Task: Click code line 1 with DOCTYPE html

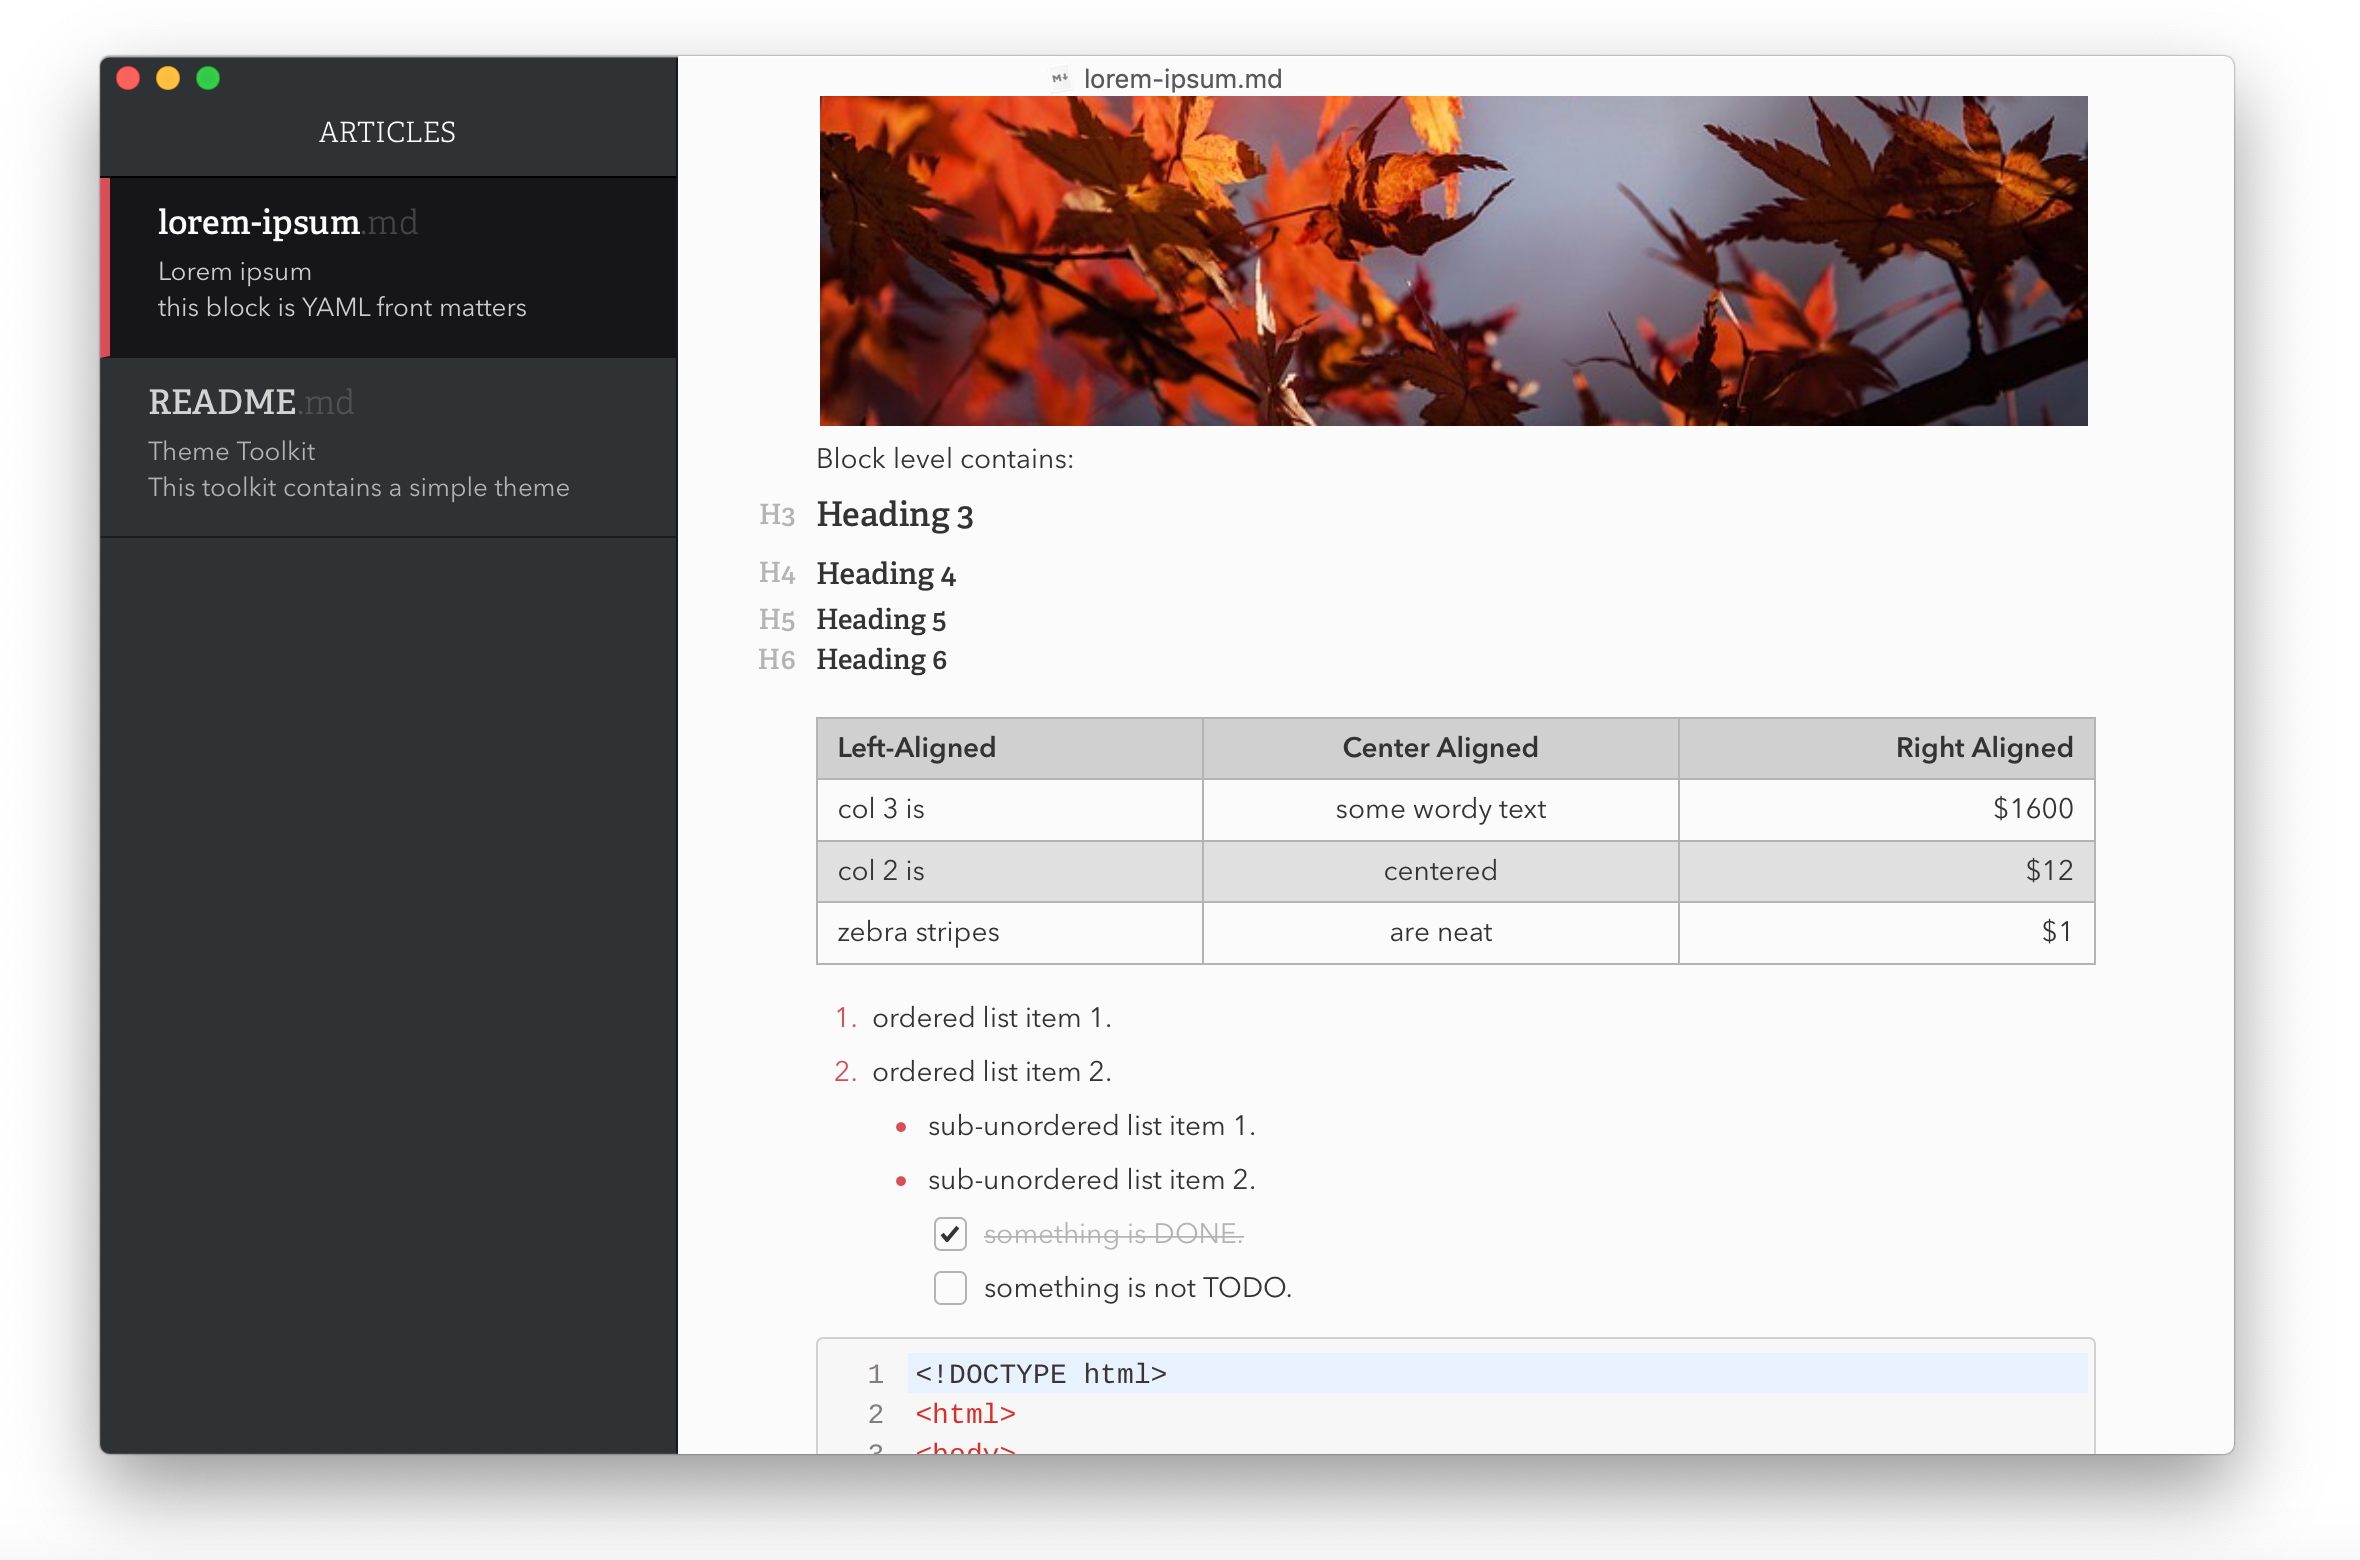Action: coord(1040,1374)
